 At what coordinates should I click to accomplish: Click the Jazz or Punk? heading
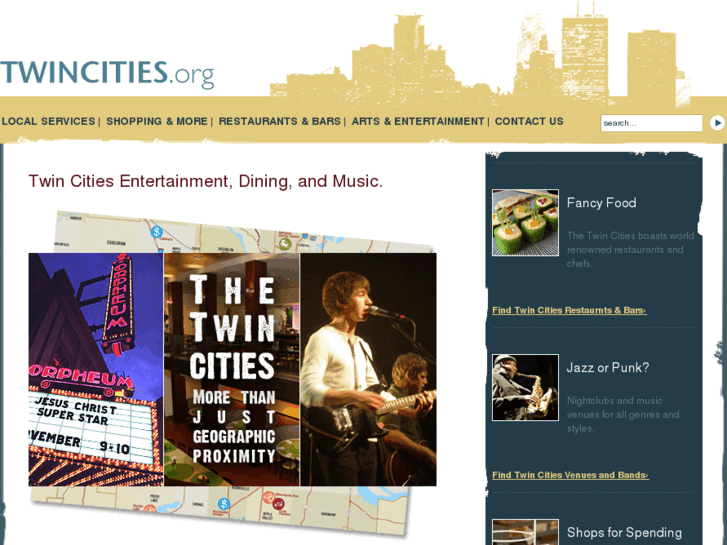(608, 367)
